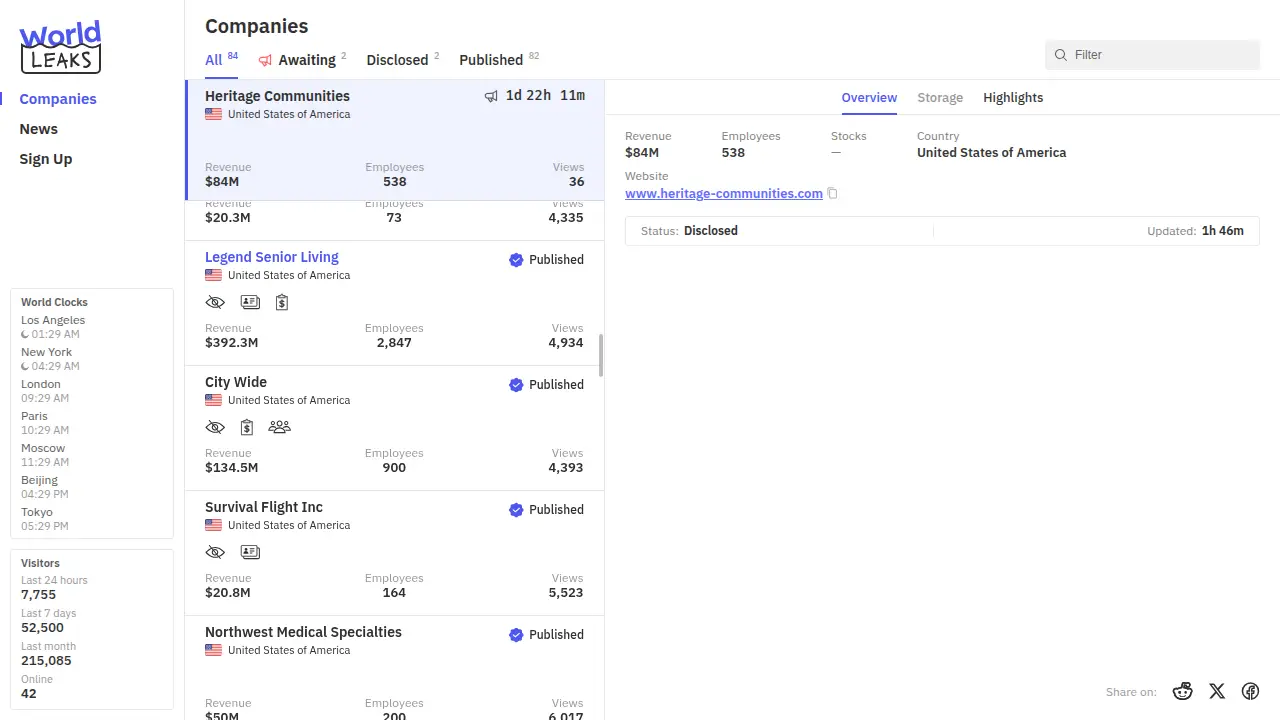Click the company list scrollbar
Viewport: 1280px width, 720px height.
click(x=601, y=355)
